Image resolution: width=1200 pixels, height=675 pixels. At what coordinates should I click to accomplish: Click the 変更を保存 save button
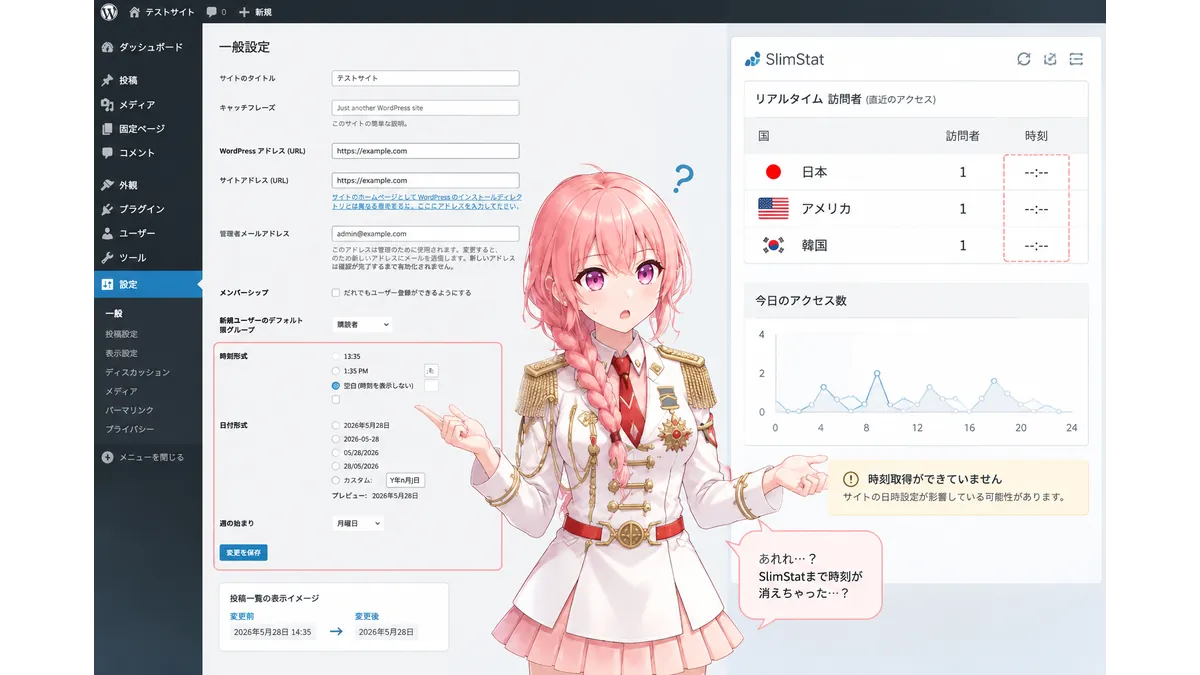tap(244, 552)
